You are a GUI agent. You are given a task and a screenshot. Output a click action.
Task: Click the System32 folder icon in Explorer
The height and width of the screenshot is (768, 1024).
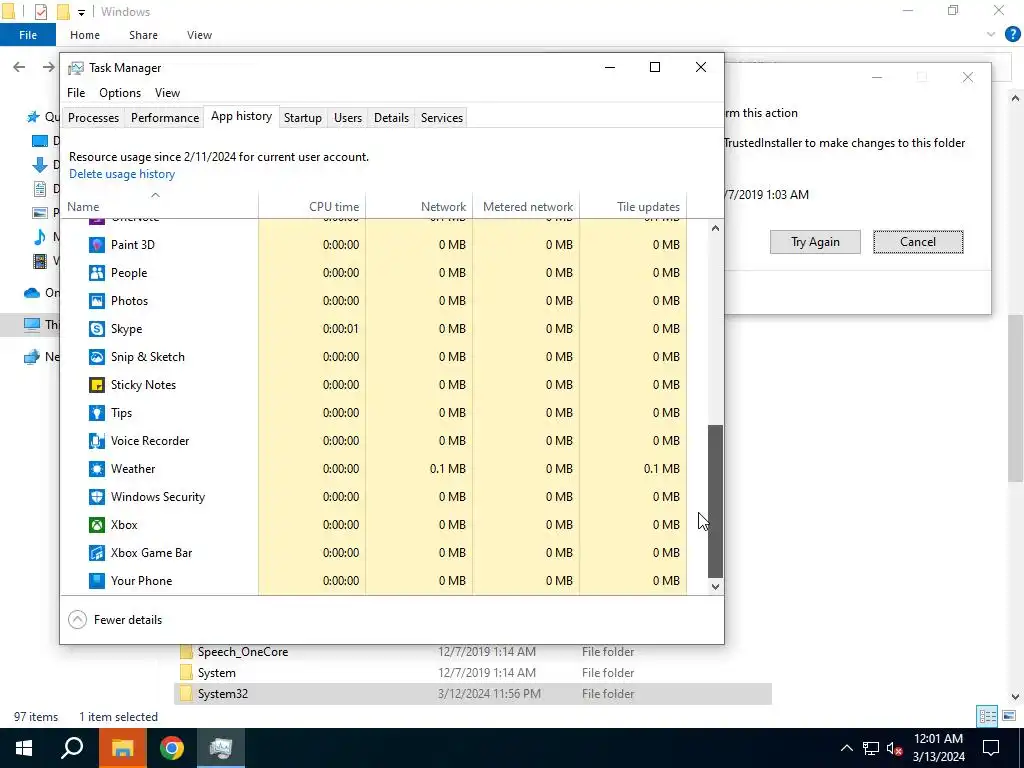click(x=187, y=694)
